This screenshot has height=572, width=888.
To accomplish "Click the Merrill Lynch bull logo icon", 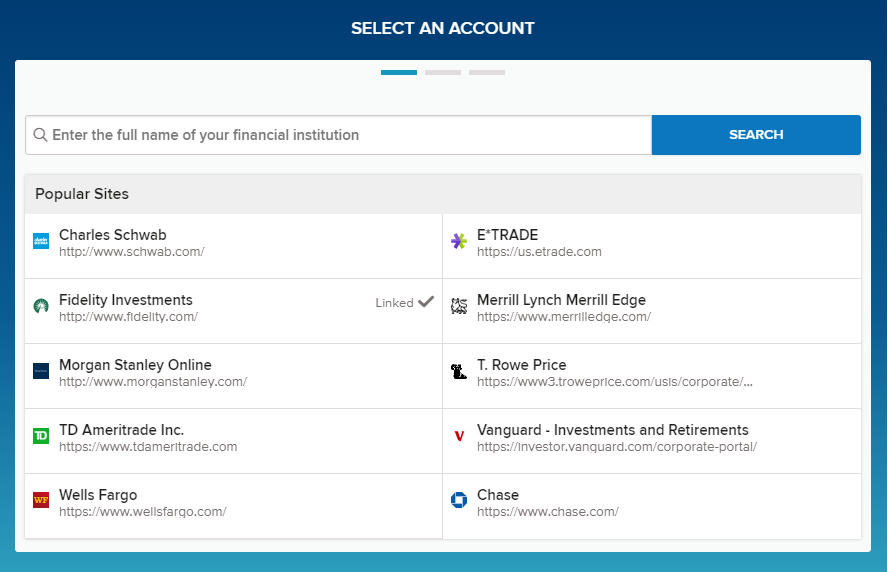I will click(x=459, y=306).
